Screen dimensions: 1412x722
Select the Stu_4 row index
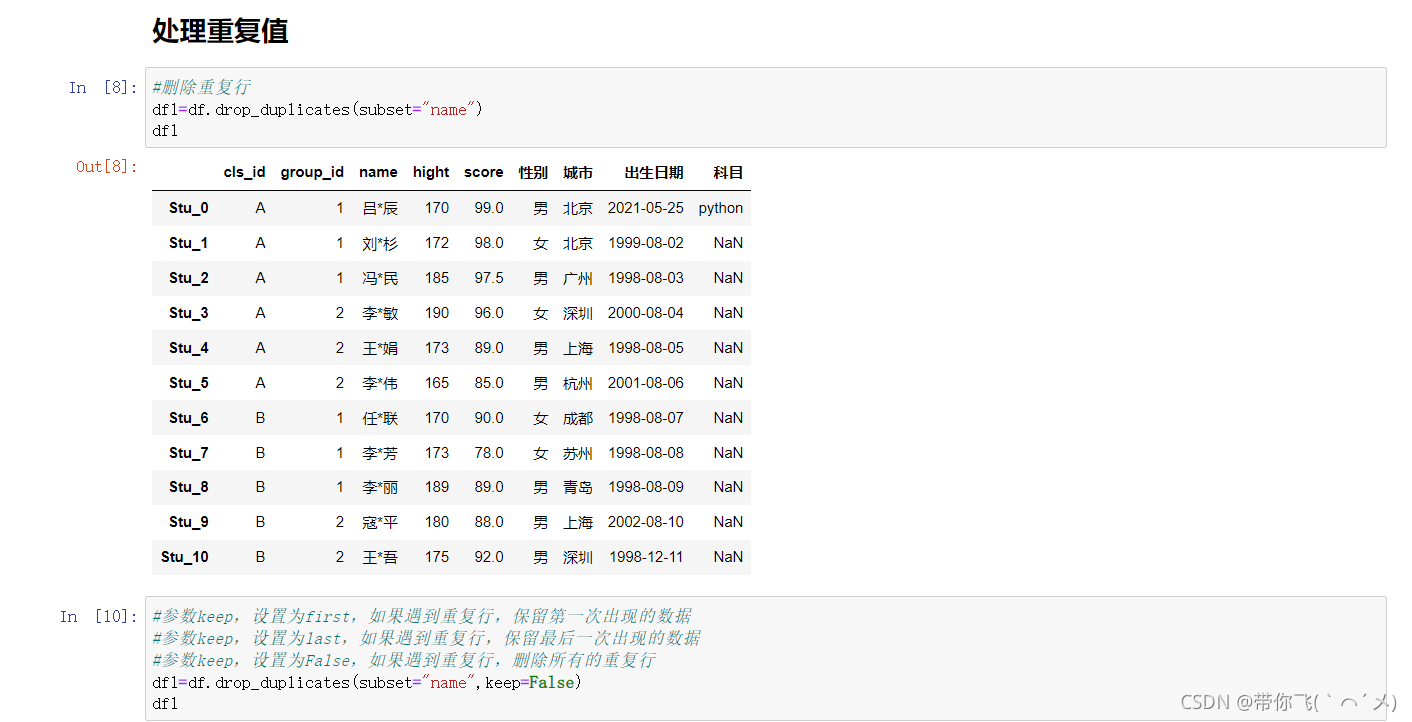click(x=189, y=348)
